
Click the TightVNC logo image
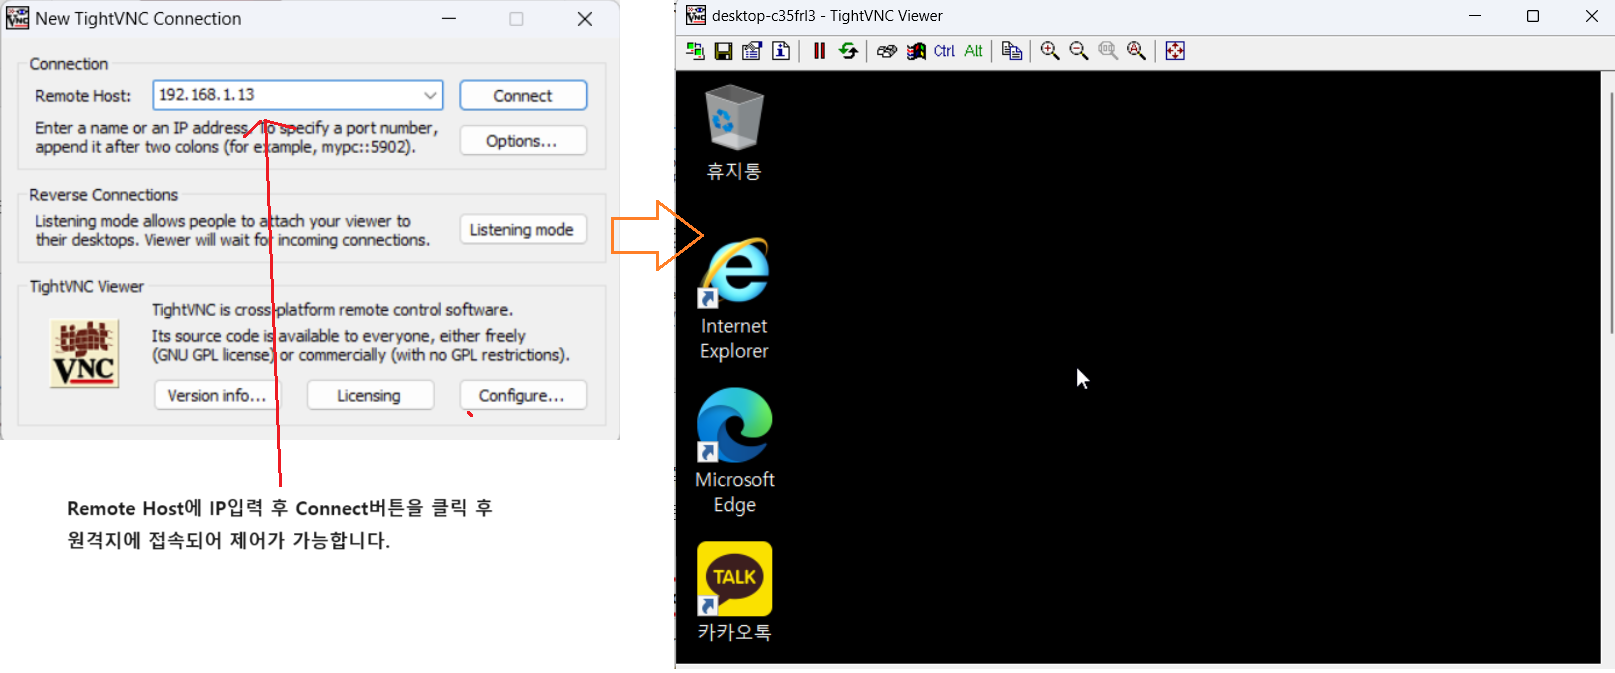point(85,353)
